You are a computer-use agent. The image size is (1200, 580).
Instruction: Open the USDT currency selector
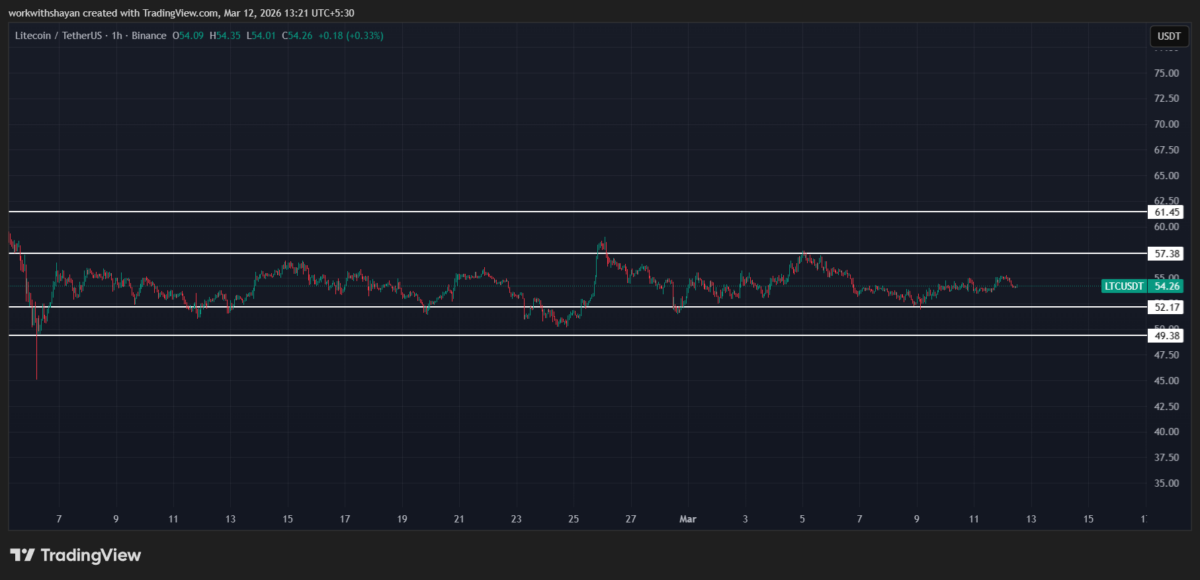pos(1168,37)
